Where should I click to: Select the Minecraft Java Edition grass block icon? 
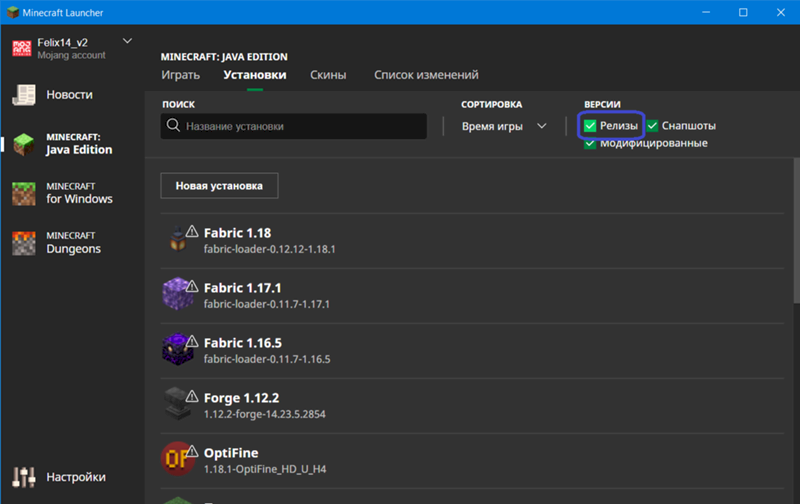click(24, 144)
